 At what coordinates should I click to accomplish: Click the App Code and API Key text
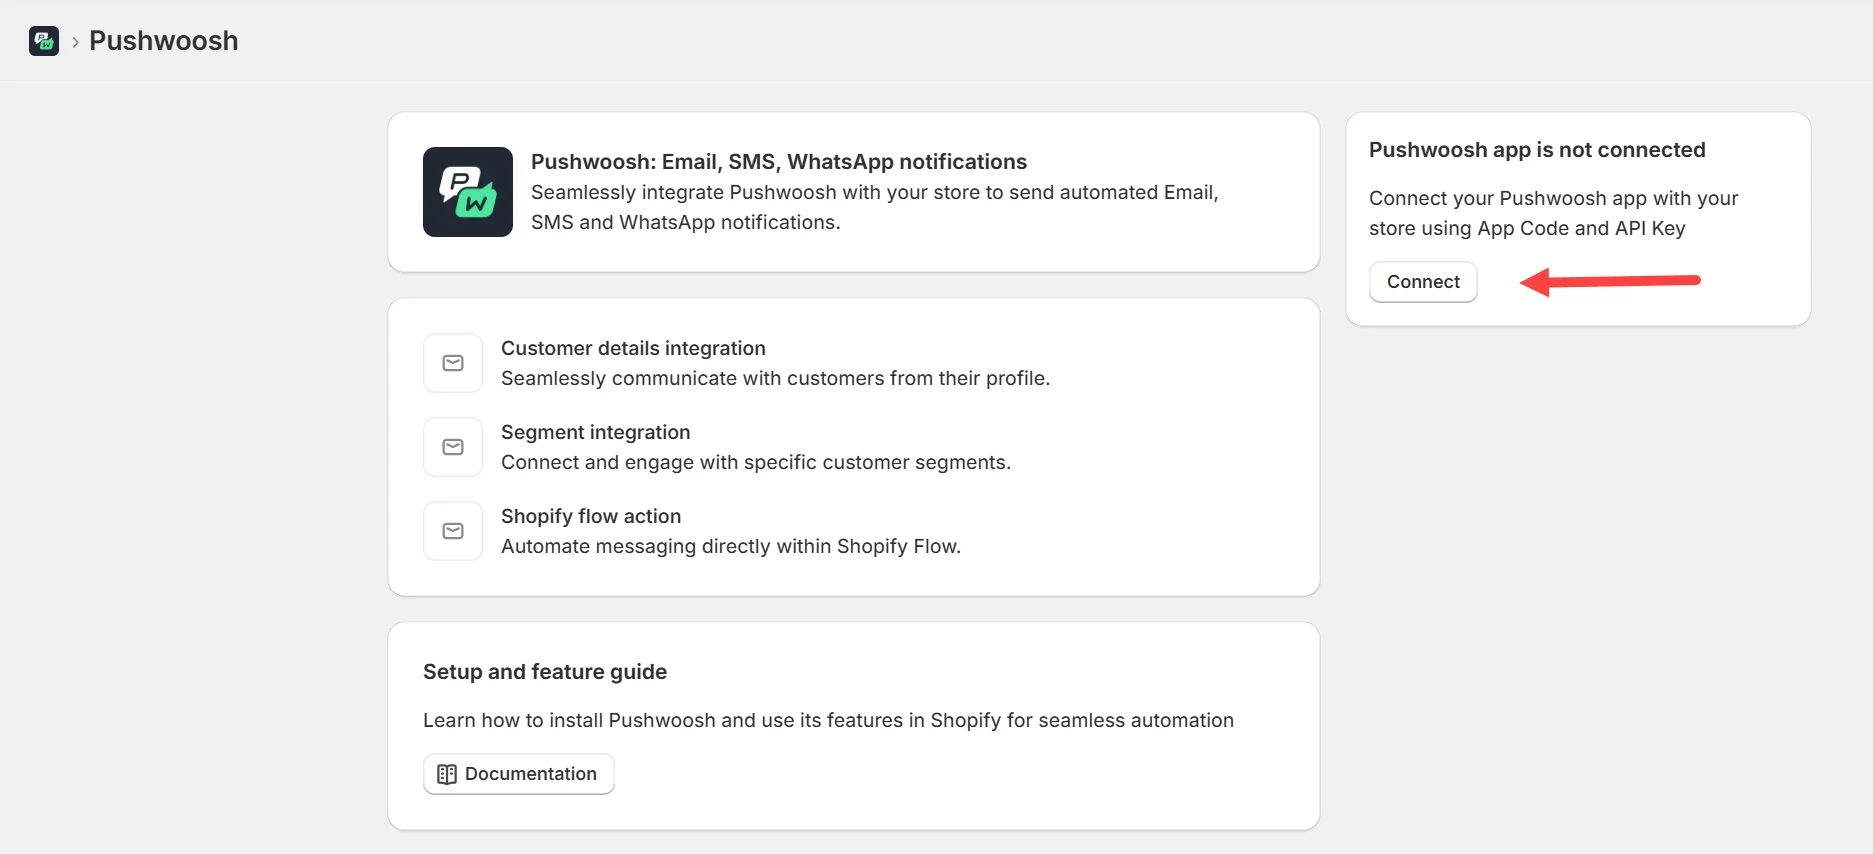(x=1580, y=228)
